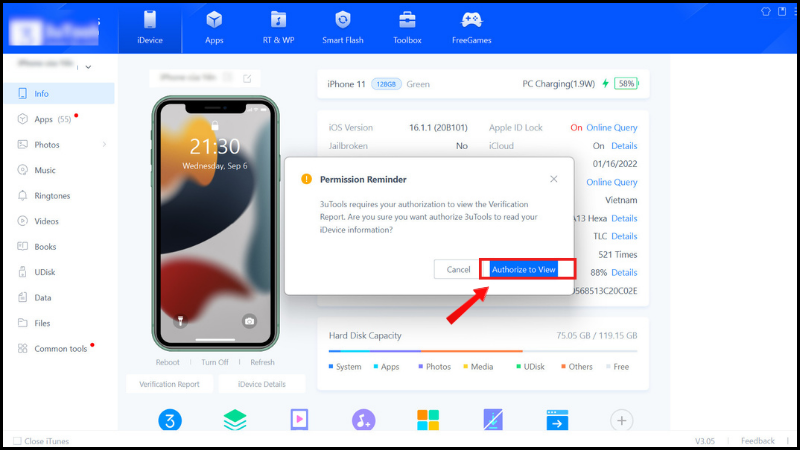Screen dimensions: 800x450
Task: Click the green layers backup icon
Action: 235,420
